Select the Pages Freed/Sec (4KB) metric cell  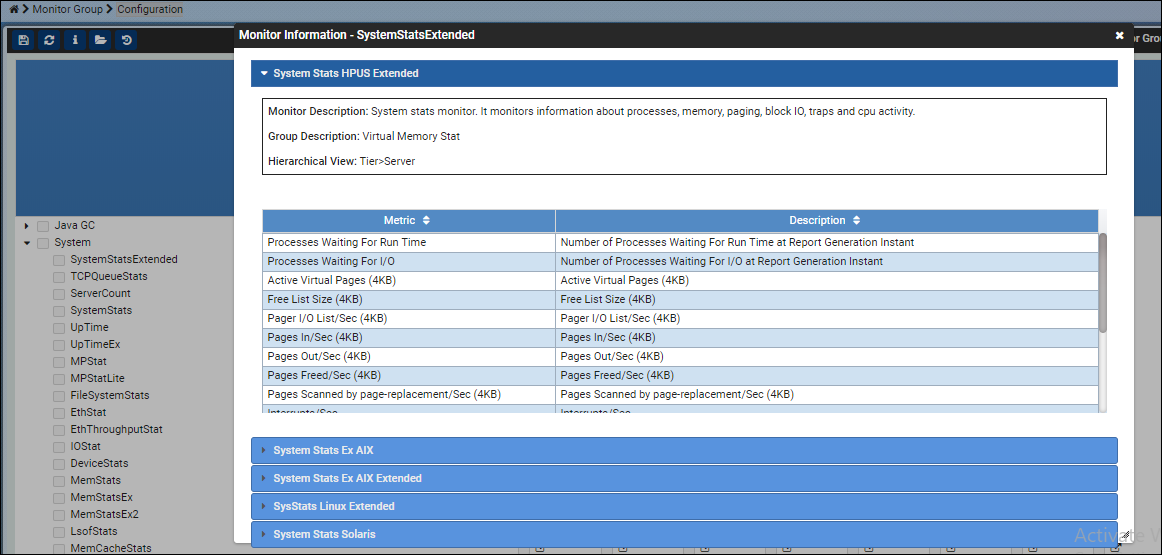(x=409, y=376)
